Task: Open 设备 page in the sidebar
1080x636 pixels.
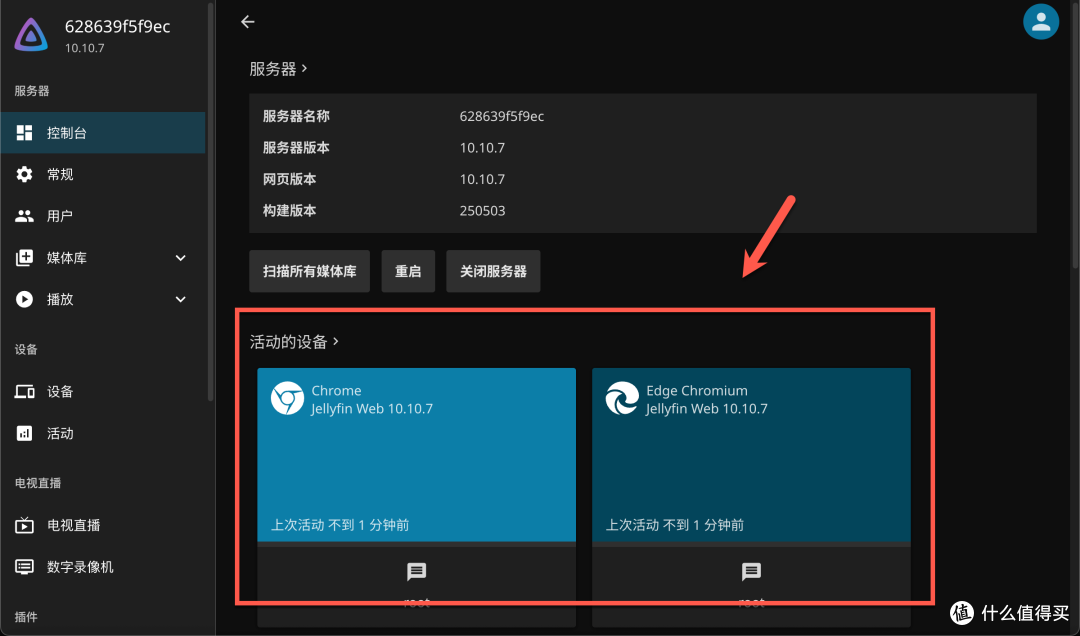Action: point(103,391)
